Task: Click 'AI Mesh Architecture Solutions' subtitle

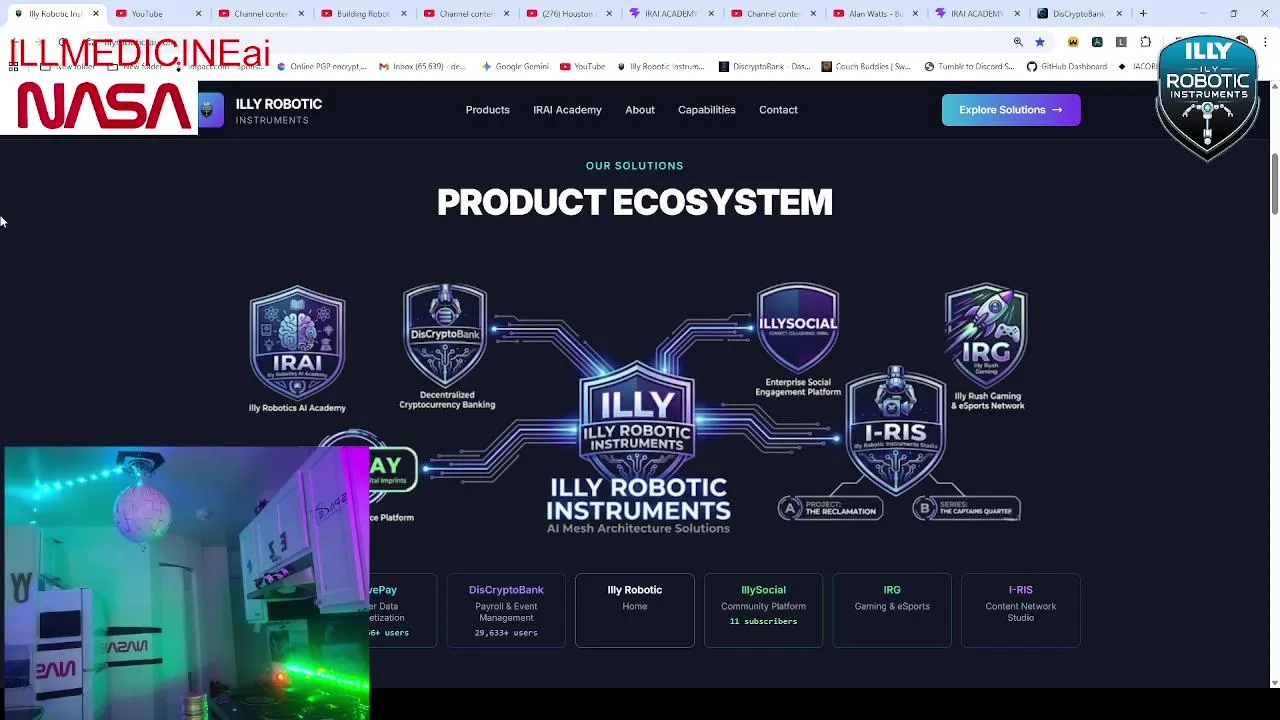Action: click(x=638, y=528)
